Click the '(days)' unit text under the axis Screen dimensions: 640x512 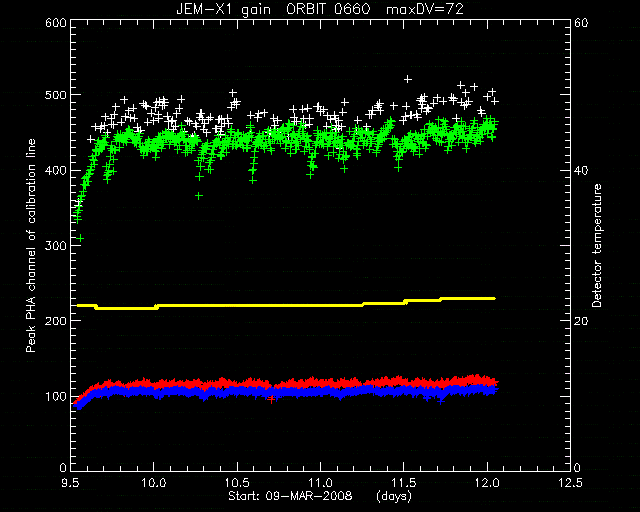(394, 496)
